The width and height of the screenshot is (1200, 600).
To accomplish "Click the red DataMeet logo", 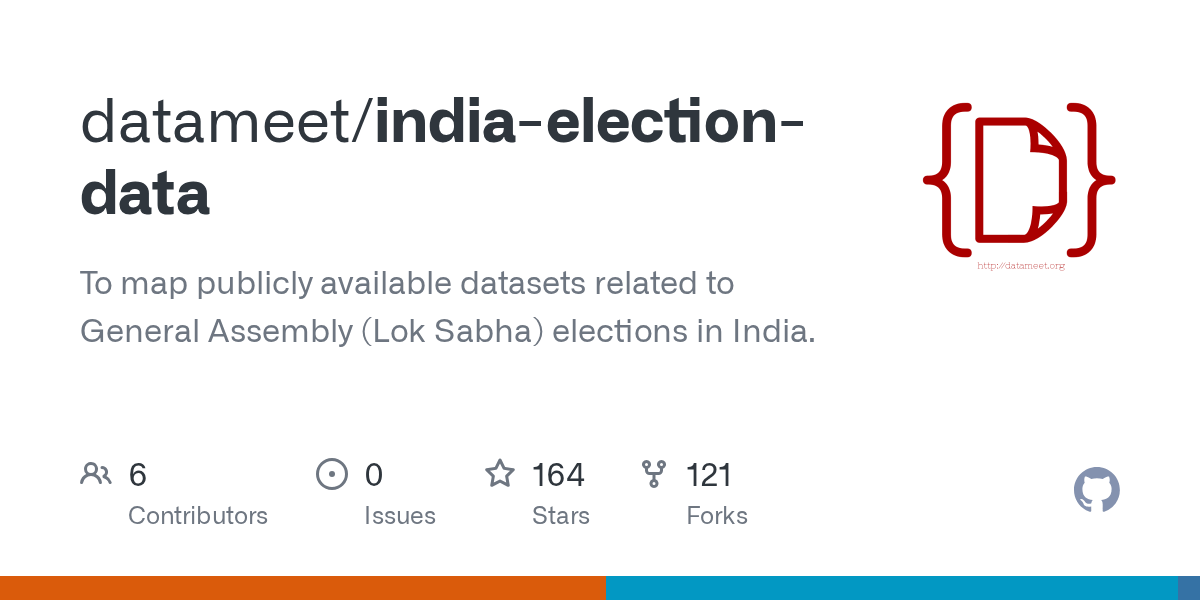I will (x=1019, y=178).
